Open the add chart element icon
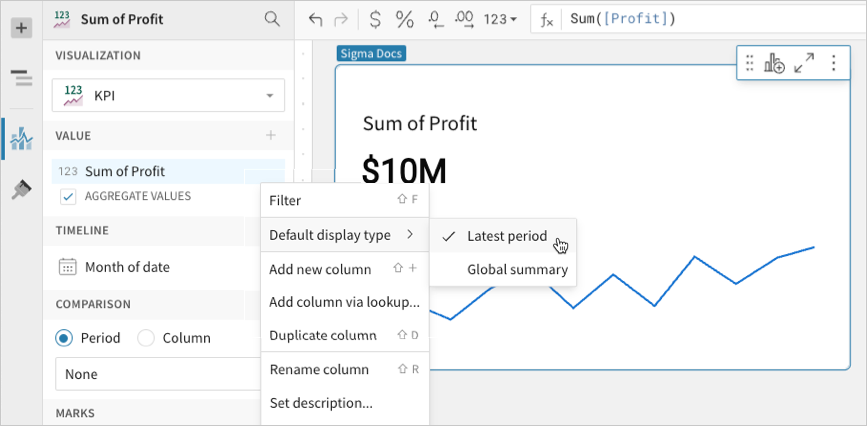 pyautogui.click(x=774, y=64)
